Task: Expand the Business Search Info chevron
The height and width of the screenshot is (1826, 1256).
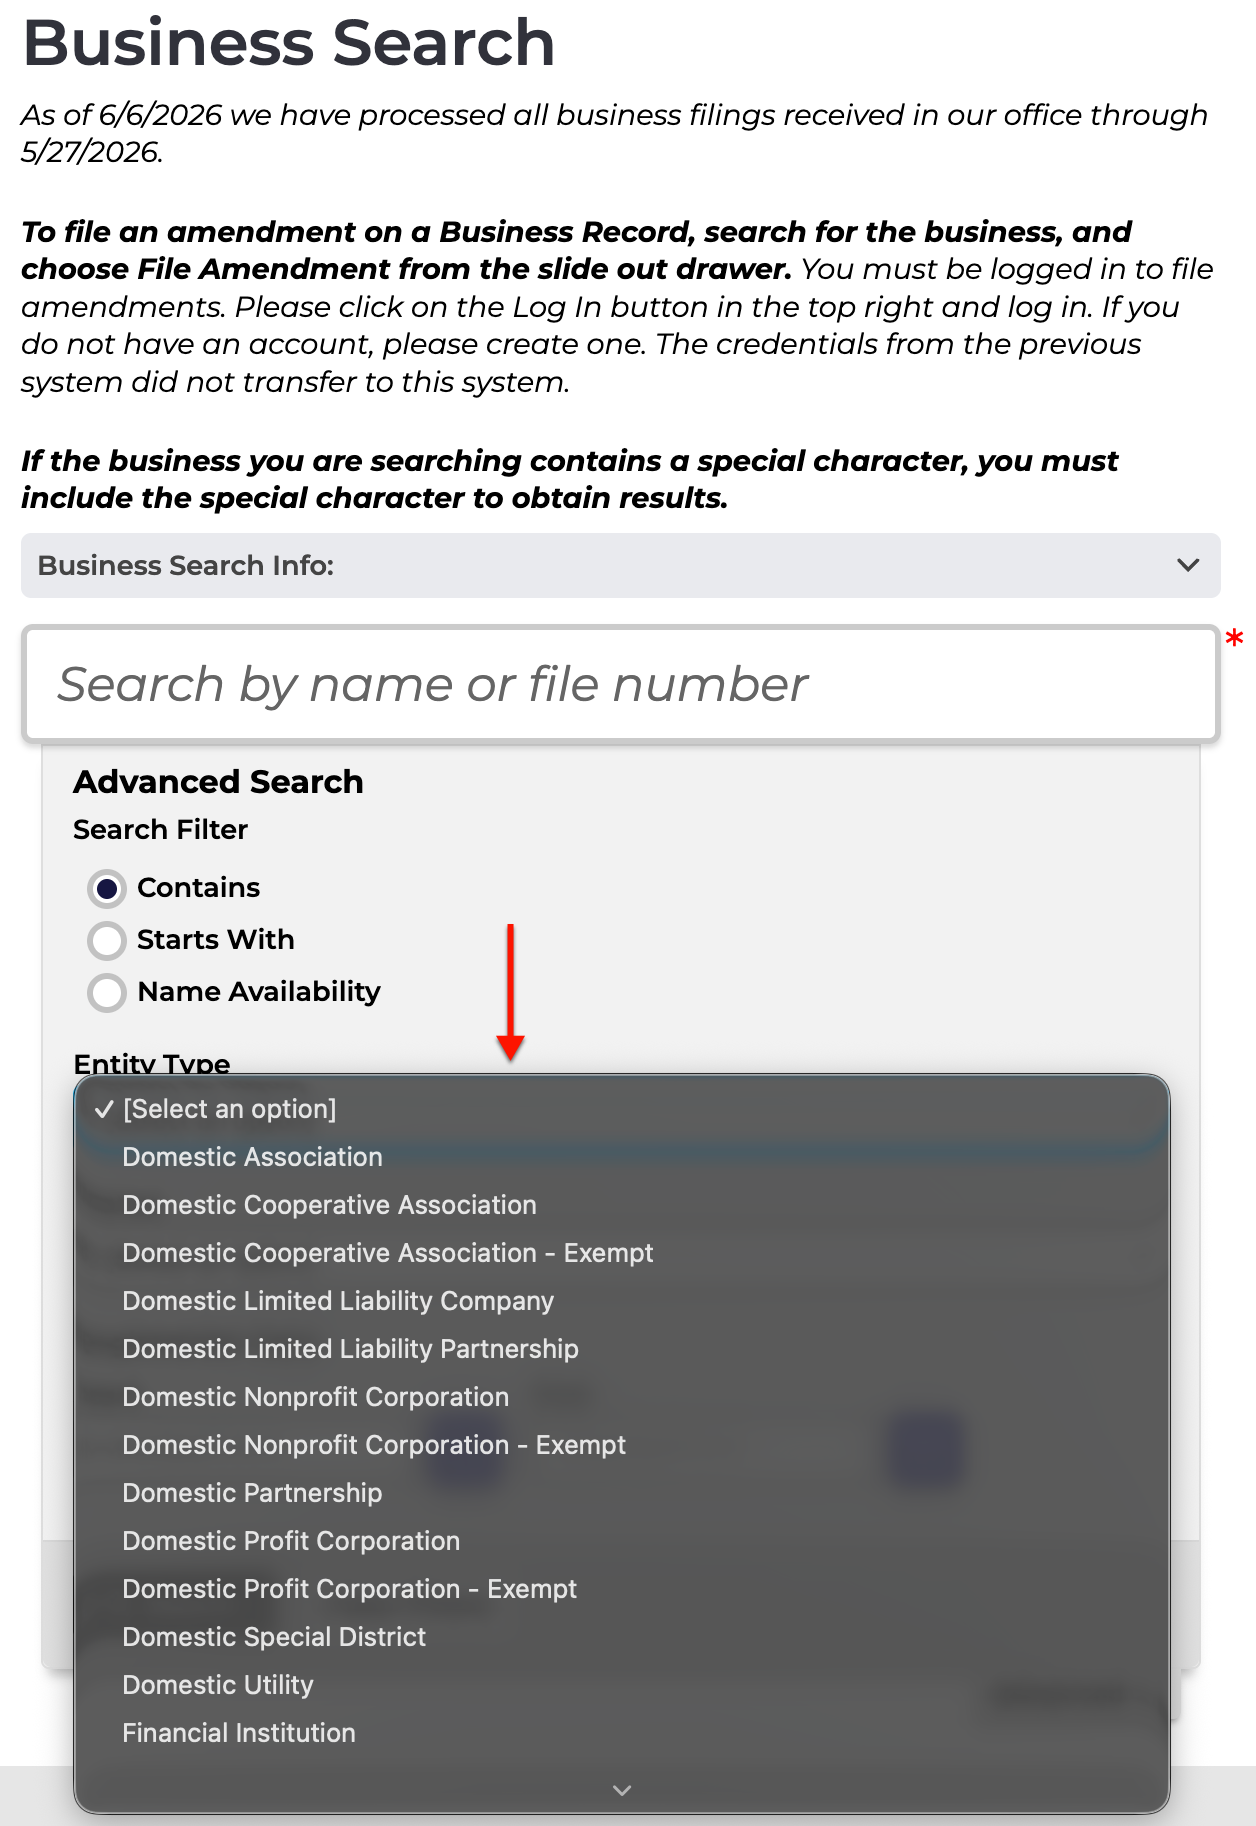Action: [1187, 565]
